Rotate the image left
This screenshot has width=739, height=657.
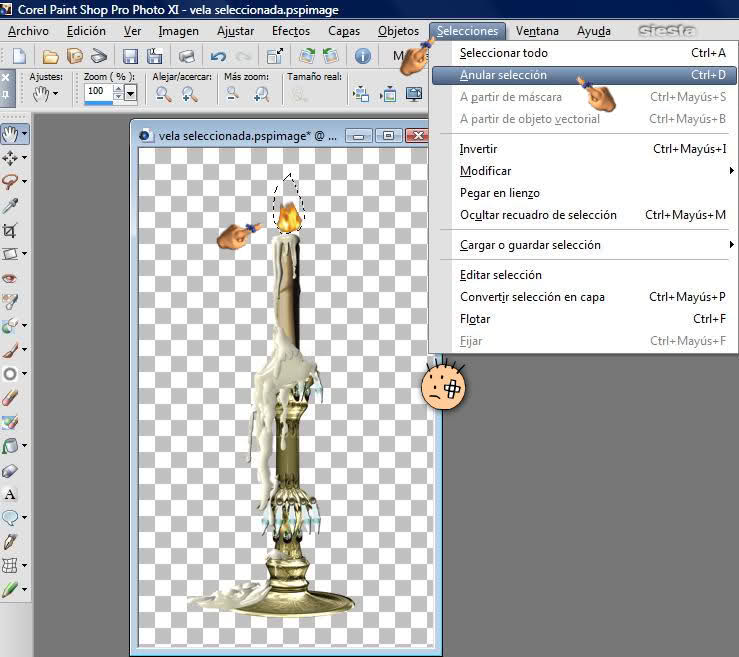tap(331, 56)
